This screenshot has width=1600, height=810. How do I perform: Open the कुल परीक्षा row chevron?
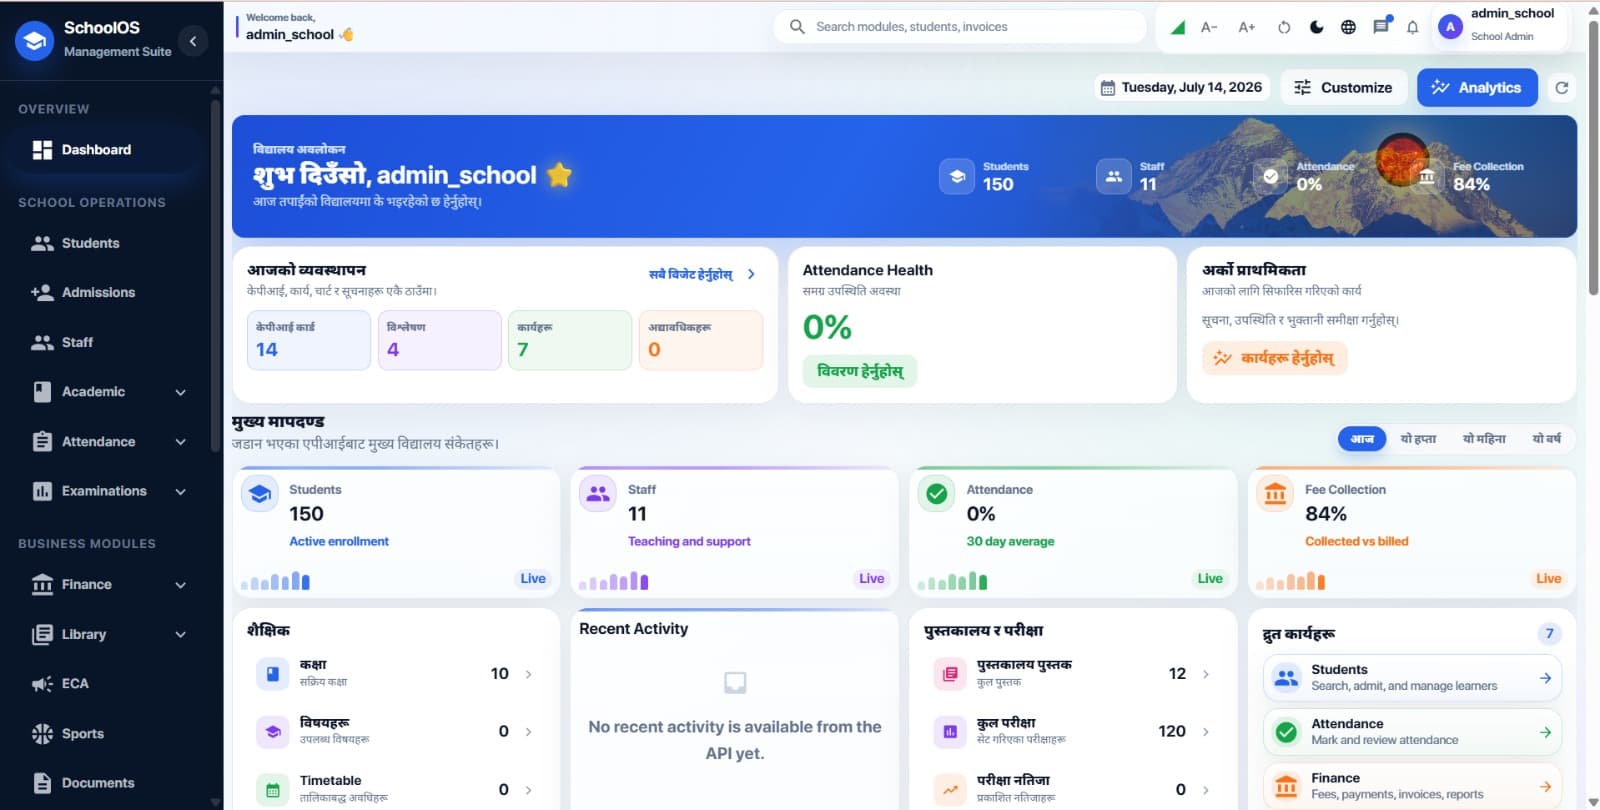1205,732
